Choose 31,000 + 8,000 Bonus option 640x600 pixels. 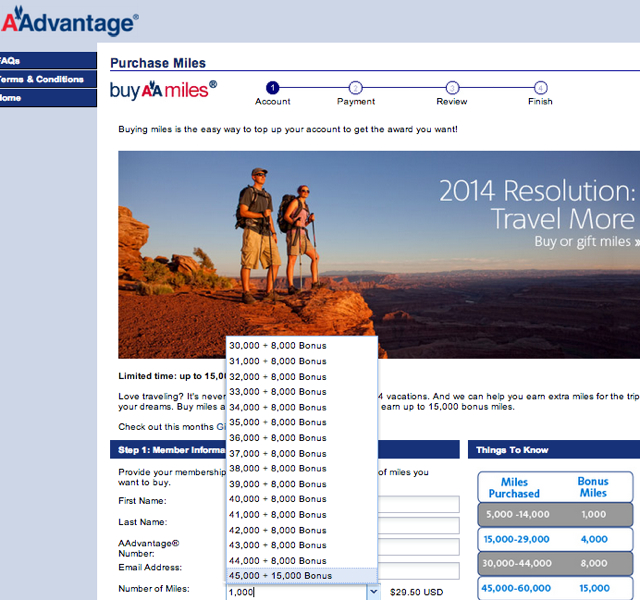tap(302, 361)
